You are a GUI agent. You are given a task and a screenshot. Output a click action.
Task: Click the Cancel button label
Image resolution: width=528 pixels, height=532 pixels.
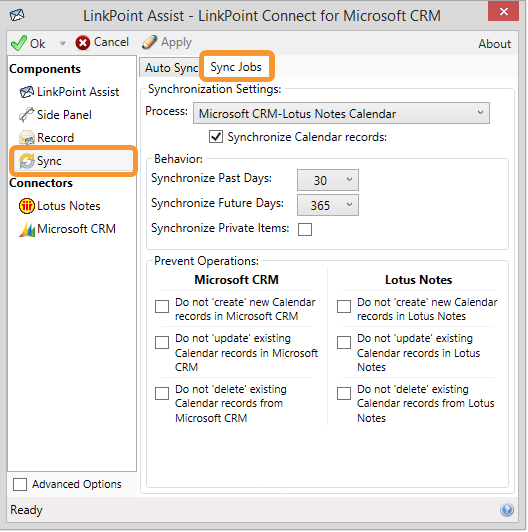coord(111,42)
